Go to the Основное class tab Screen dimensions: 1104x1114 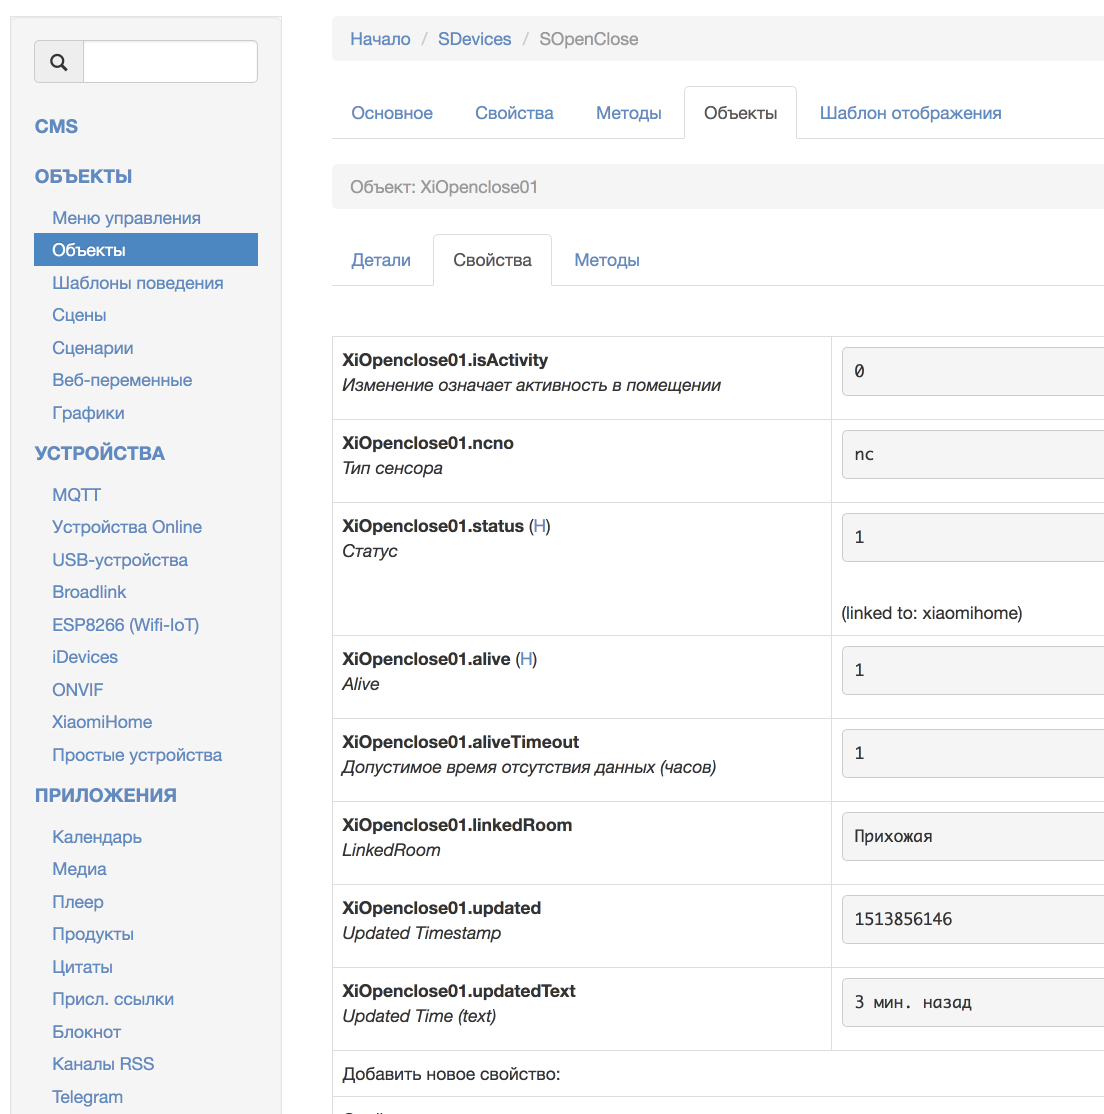point(392,113)
